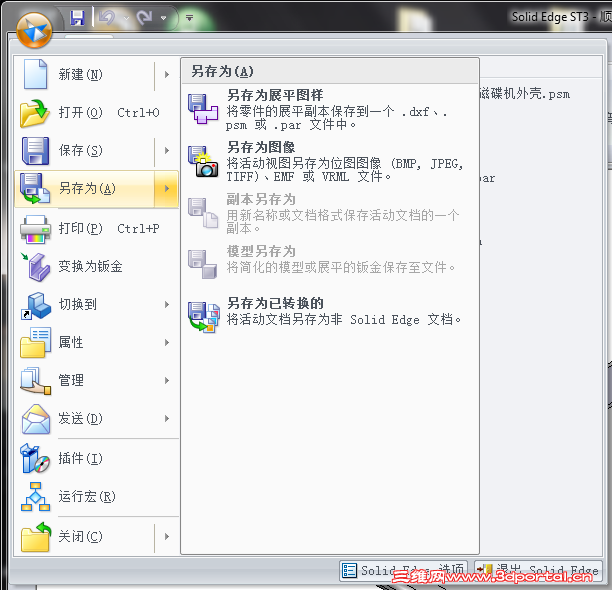
Task: Click the 另存为(A) icon in left menu
Action: pos(35,188)
